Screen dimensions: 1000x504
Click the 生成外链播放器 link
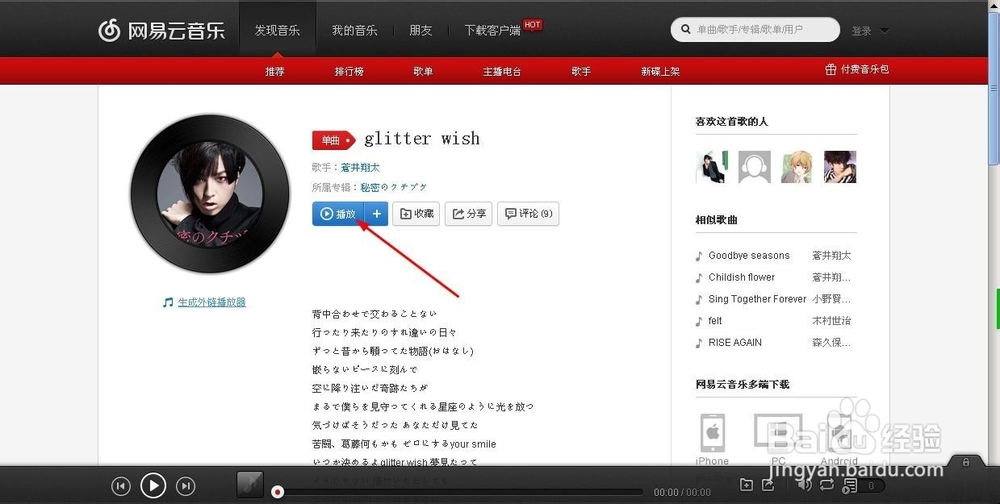click(212, 302)
